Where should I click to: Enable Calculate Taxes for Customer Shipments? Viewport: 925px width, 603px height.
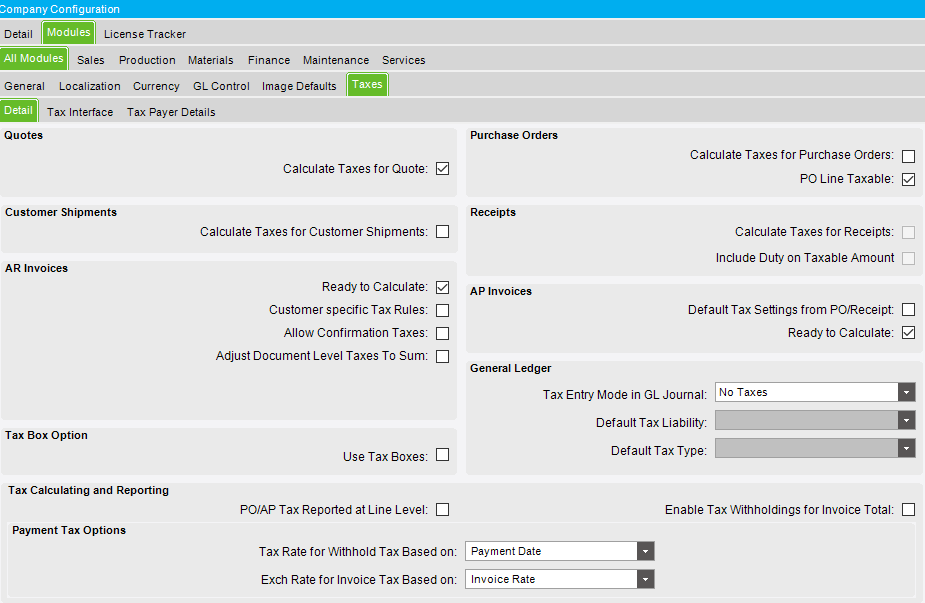(x=442, y=232)
